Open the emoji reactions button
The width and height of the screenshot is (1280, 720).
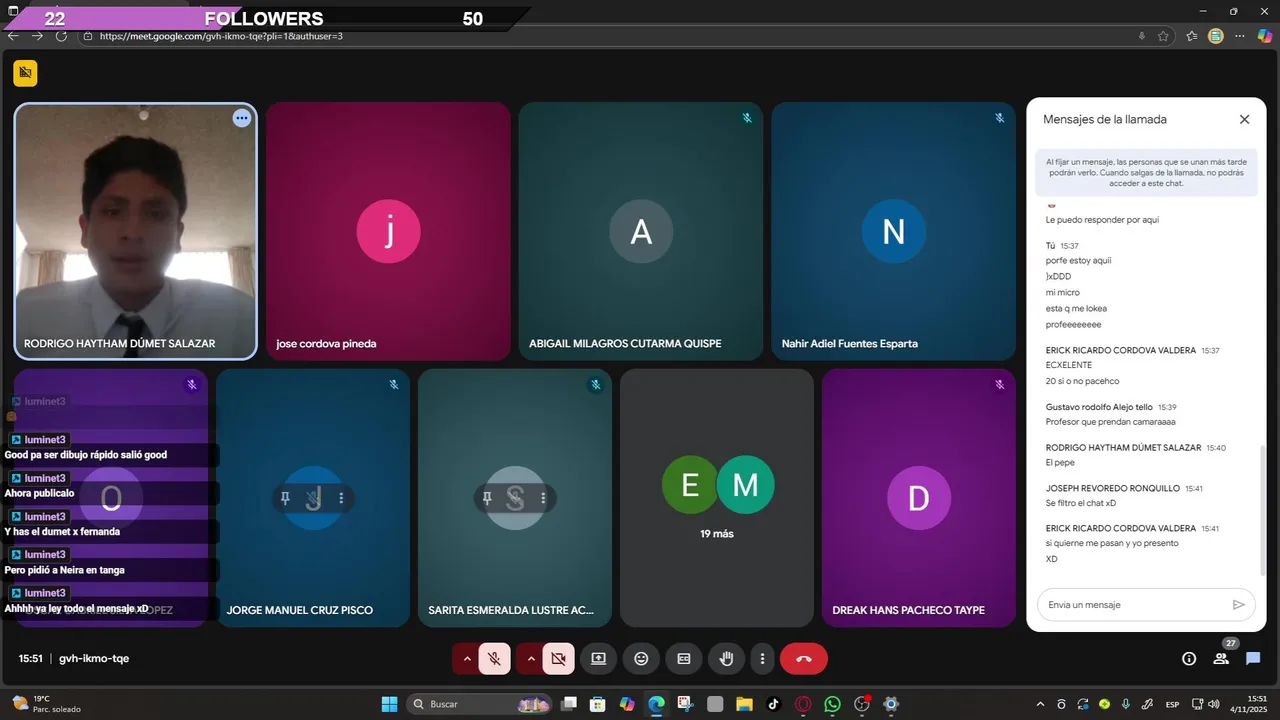click(641, 659)
